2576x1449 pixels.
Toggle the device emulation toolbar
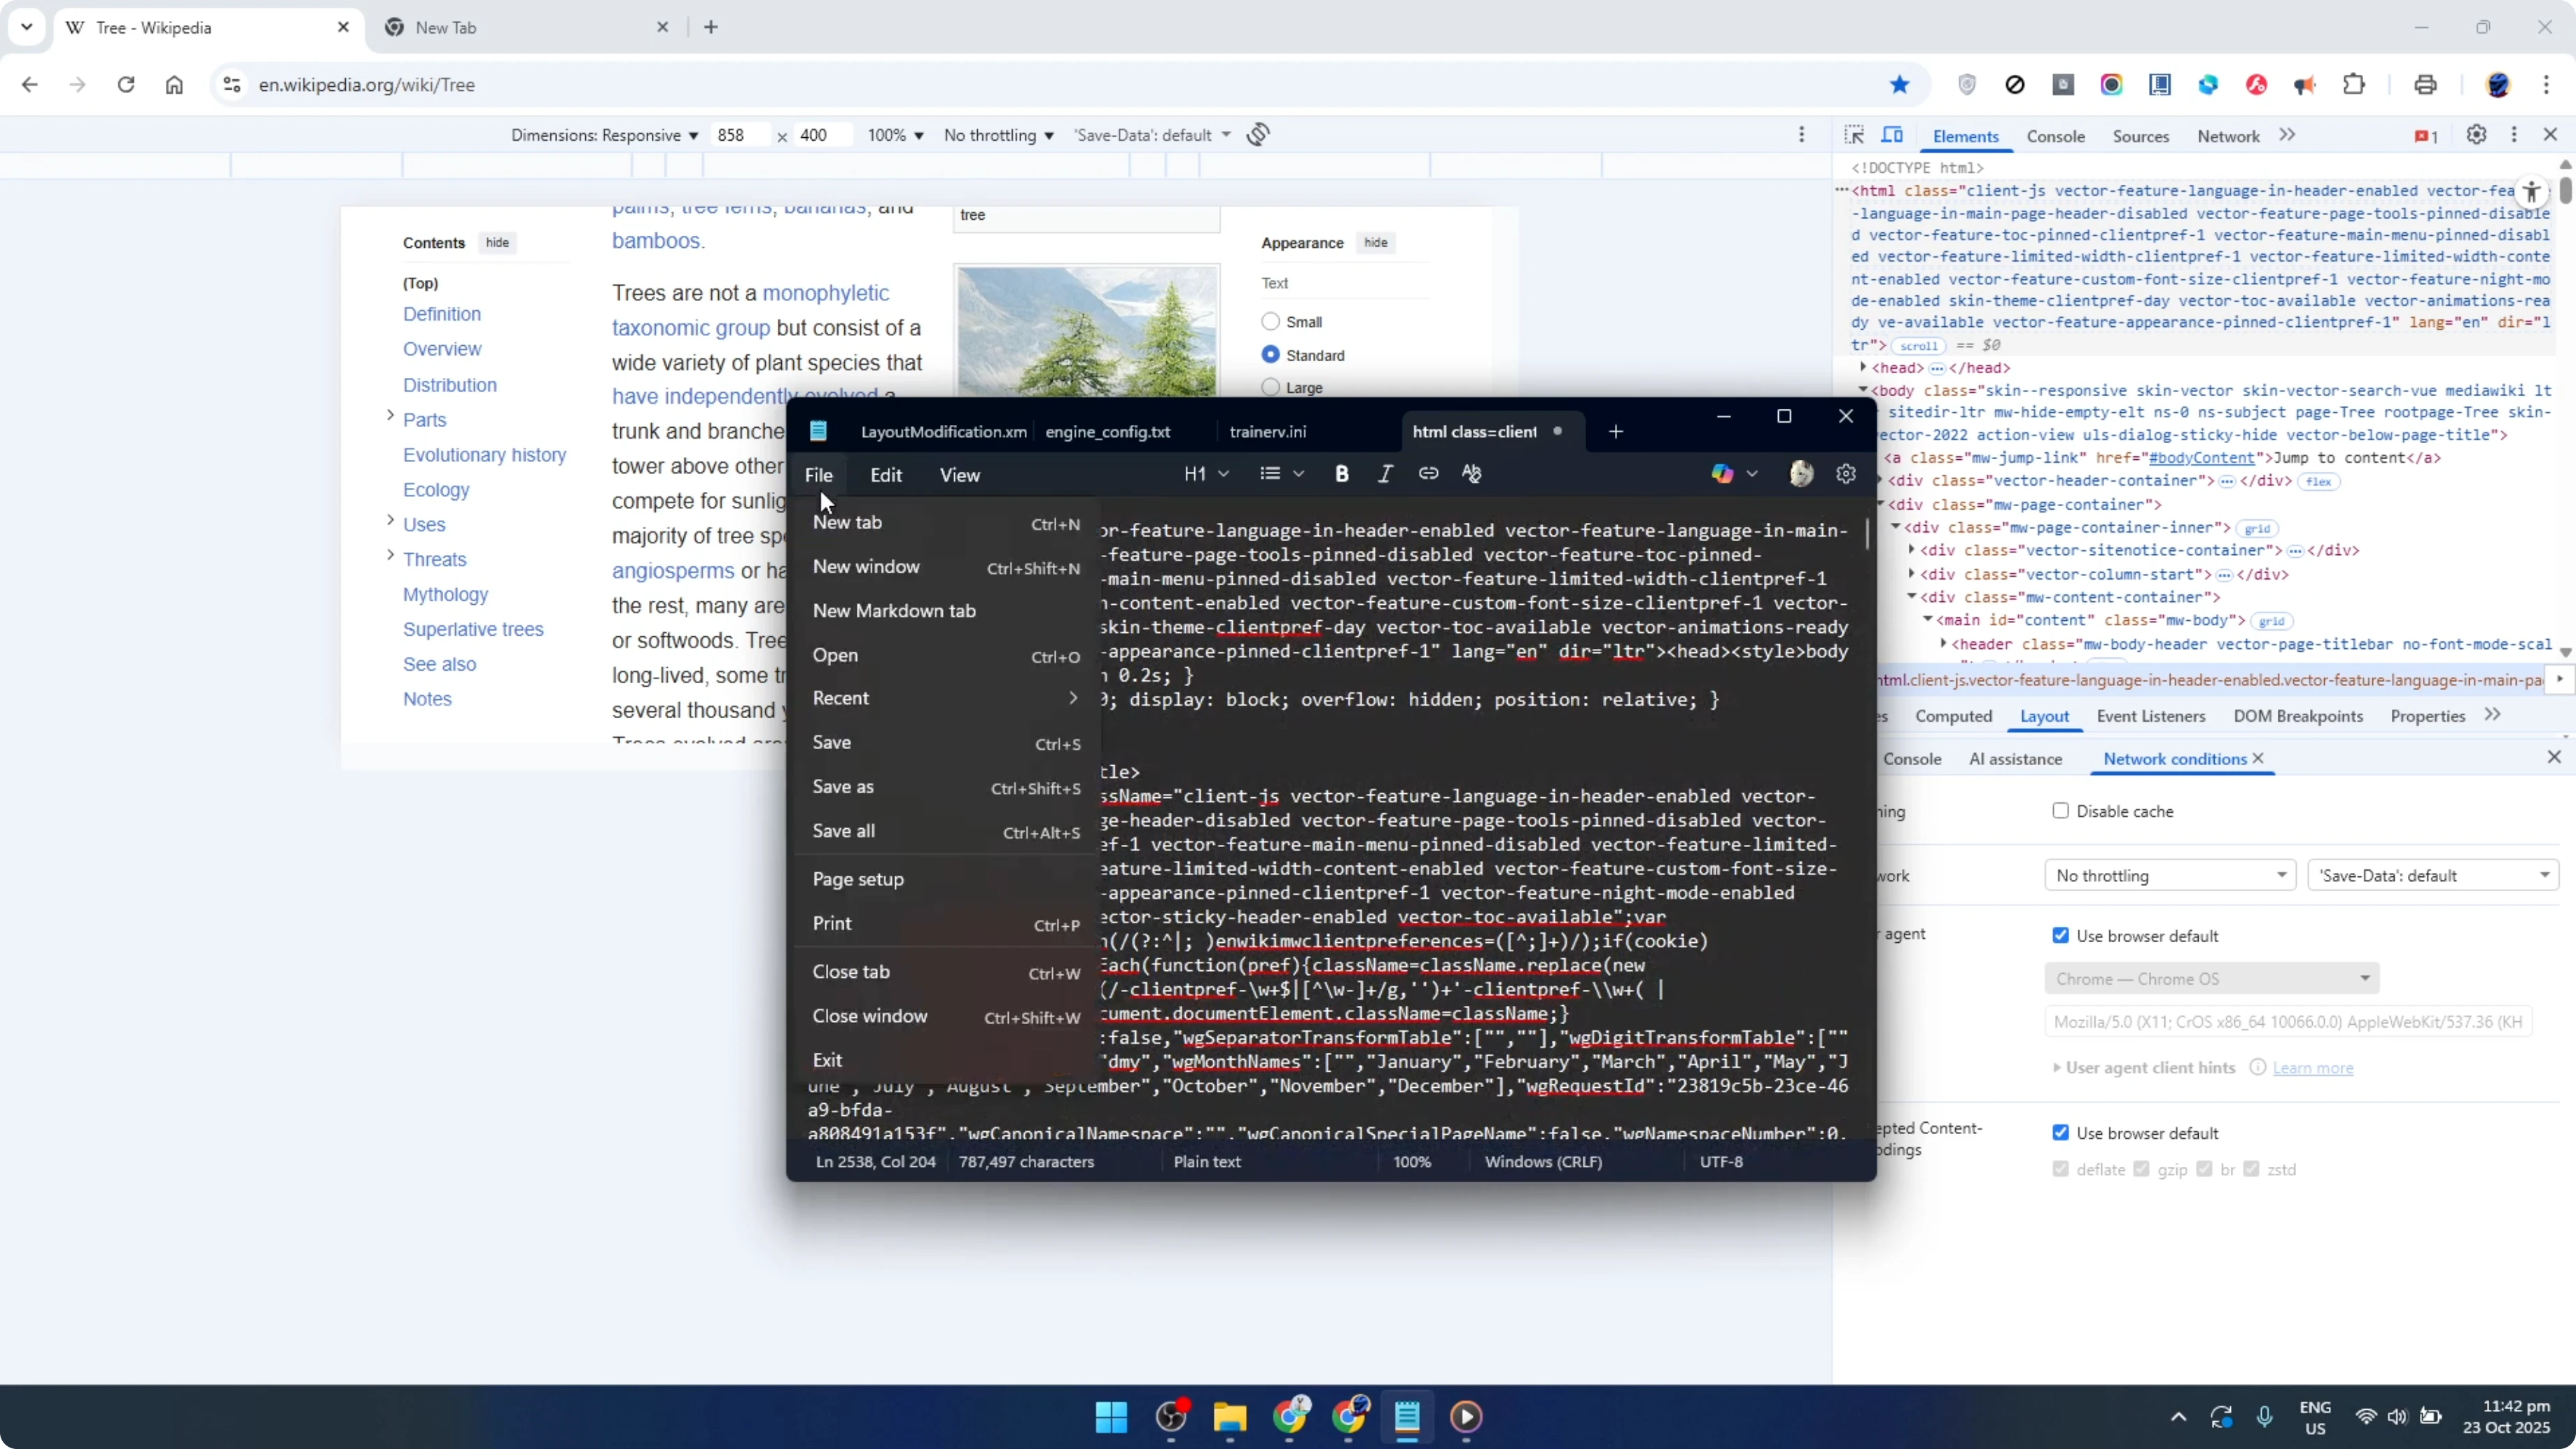click(1893, 135)
